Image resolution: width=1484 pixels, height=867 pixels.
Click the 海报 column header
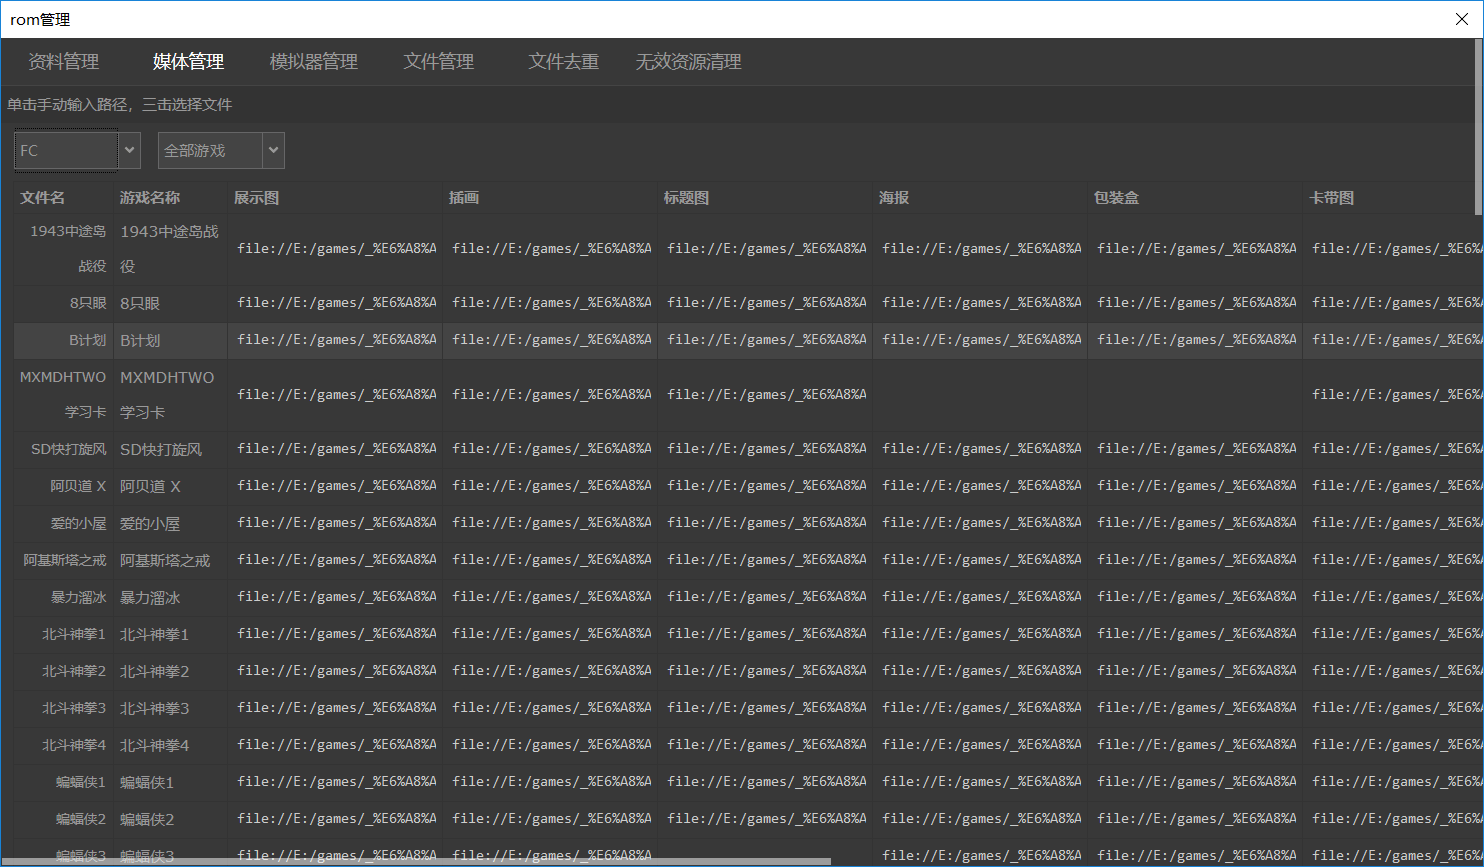(x=894, y=198)
